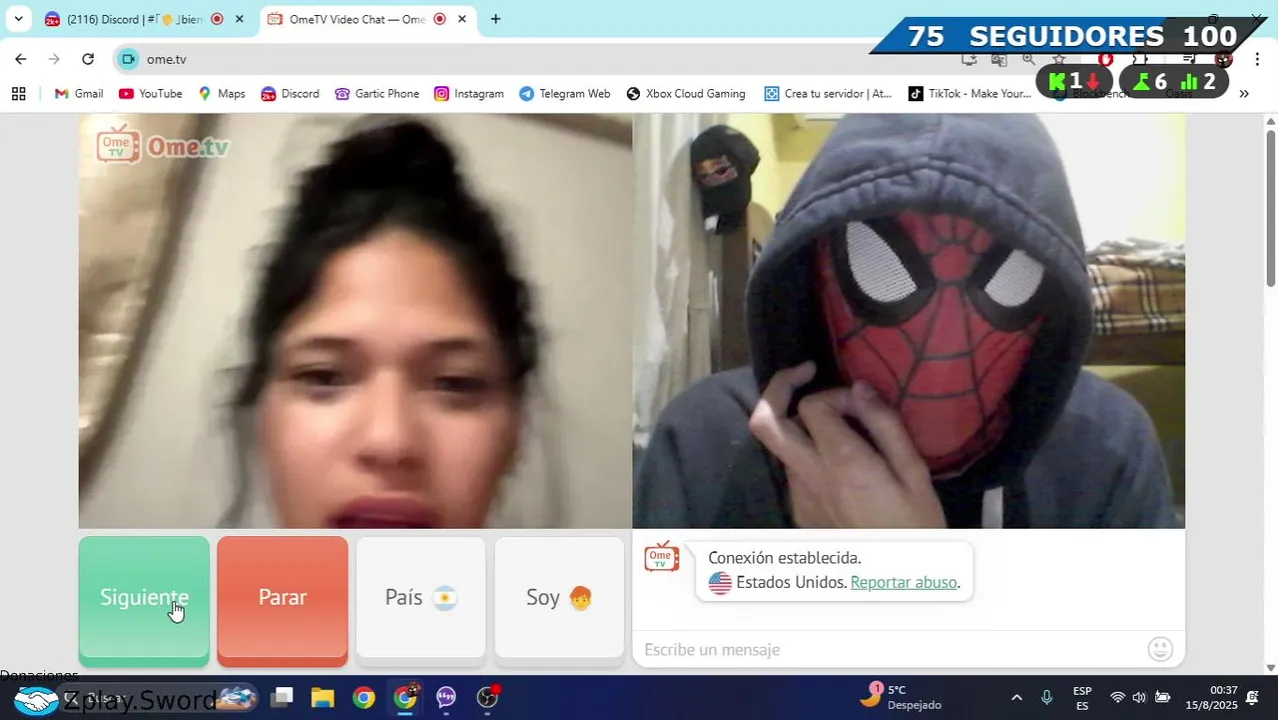Bookmark this page with the star
The image size is (1278, 720).
(x=1059, y=59)
